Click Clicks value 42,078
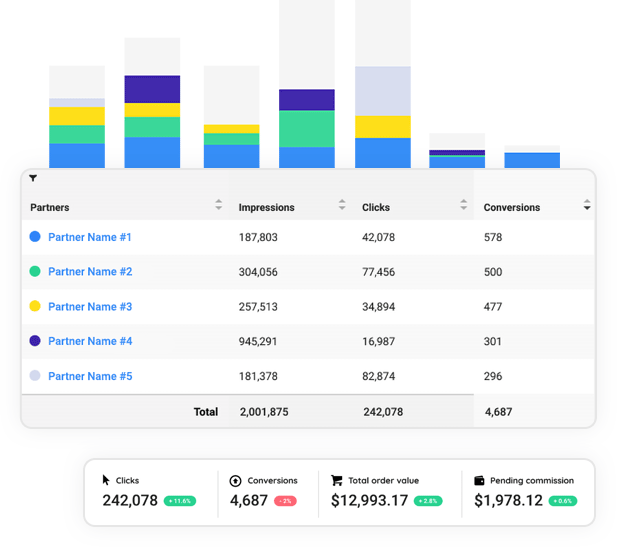Screen dimensions: 617x547 [x=379, y=237]
